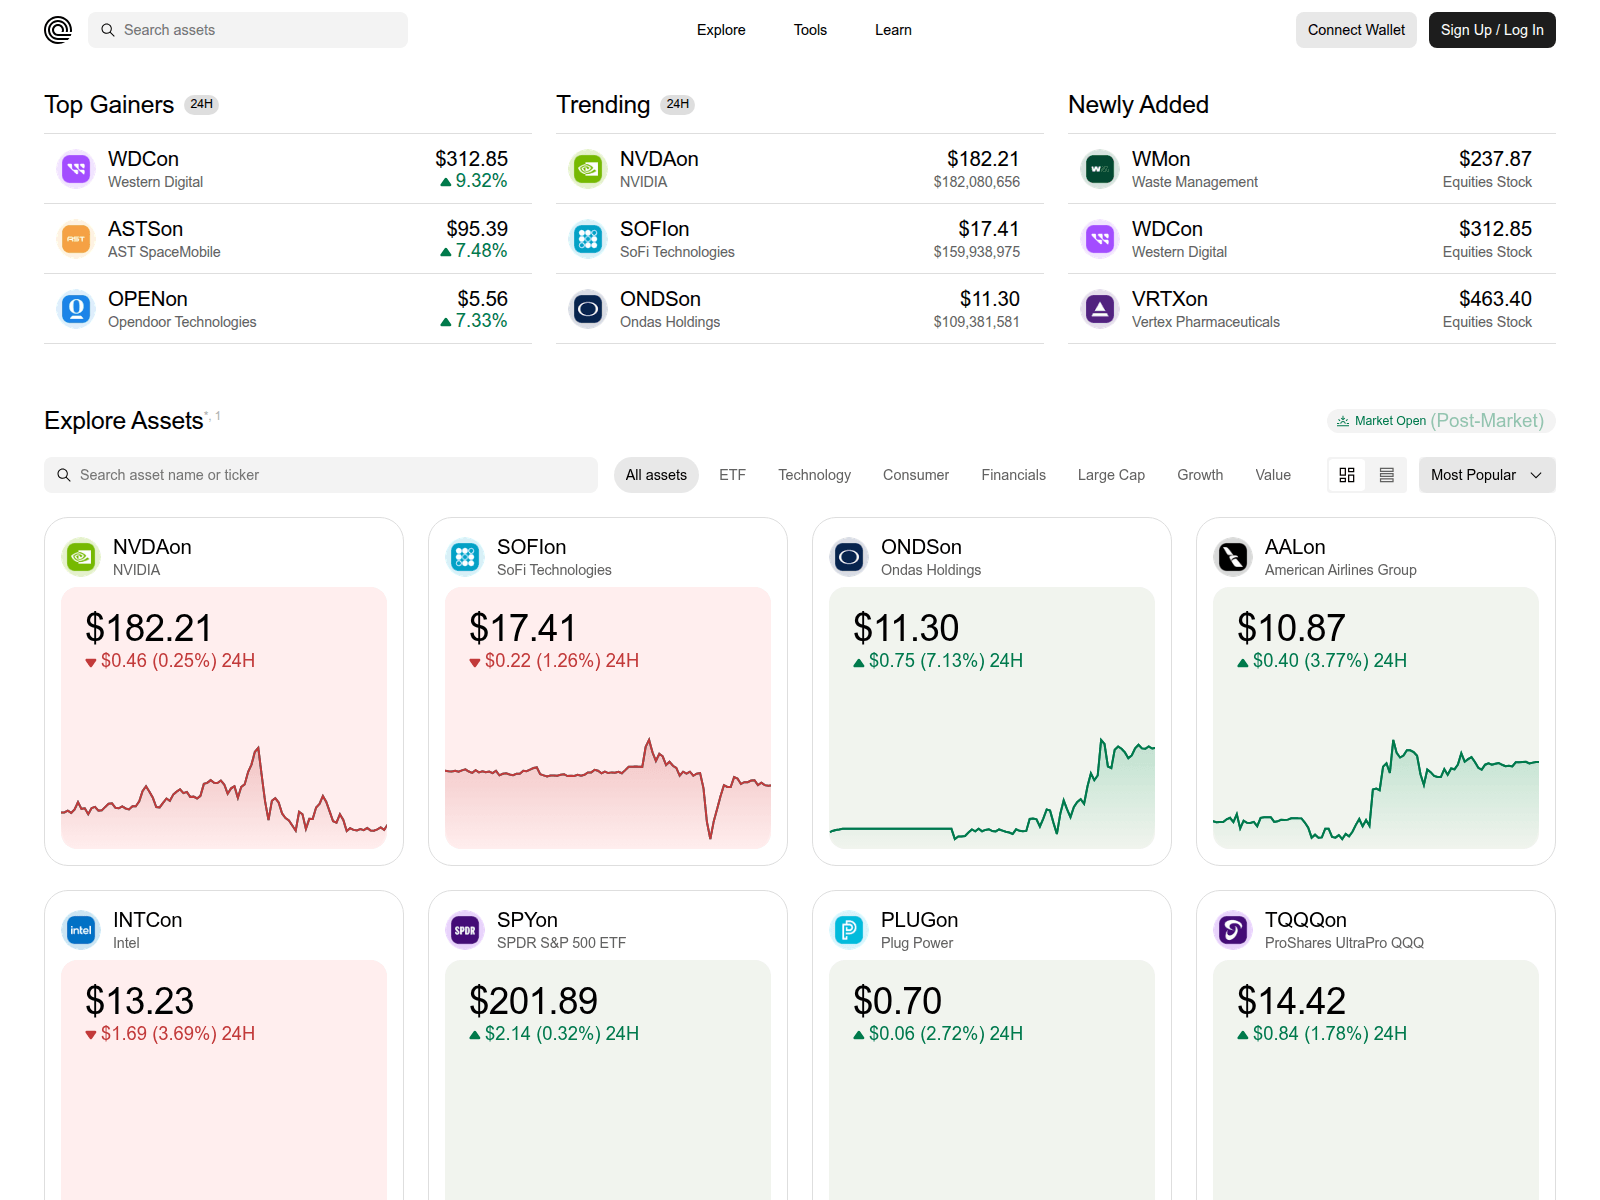Click the ONDSon price chart thumbnail
This screenshot has height=1200, width=1600.
click(992, 790)
